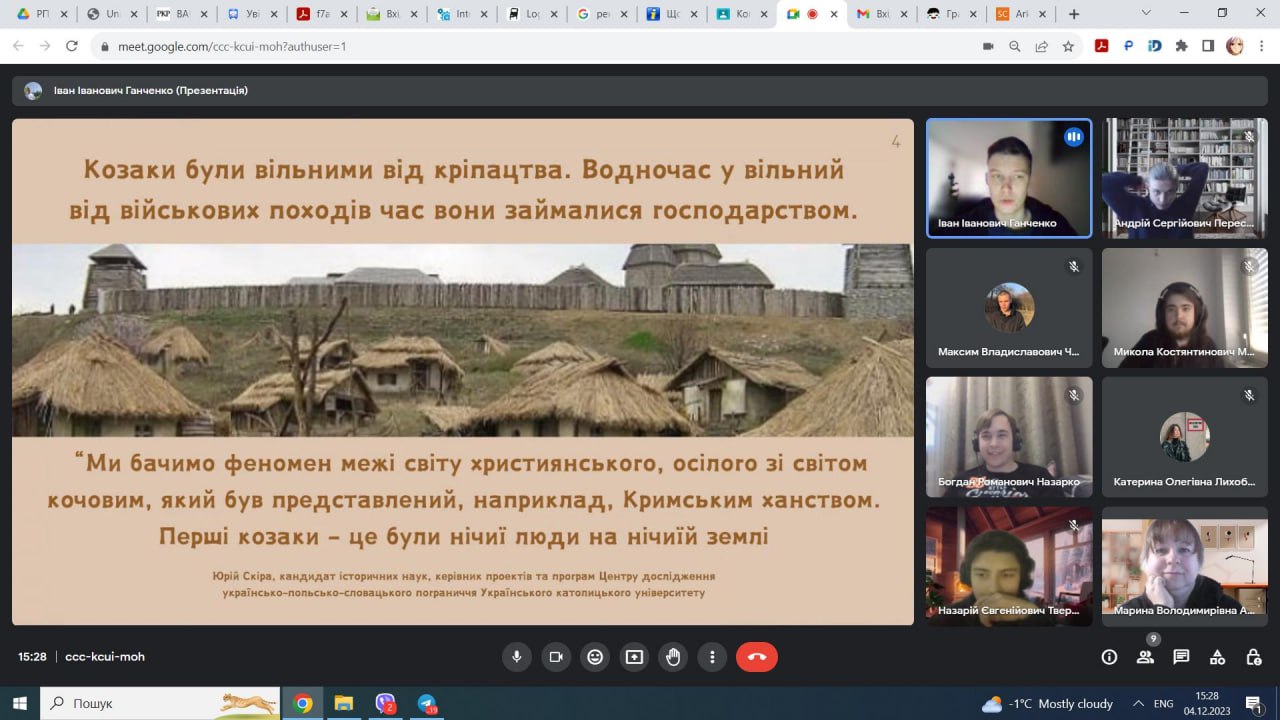Viewport: 1280px width, 720px height.
Task: Open a new browser tab
Action: click(x=1074, y=14)
